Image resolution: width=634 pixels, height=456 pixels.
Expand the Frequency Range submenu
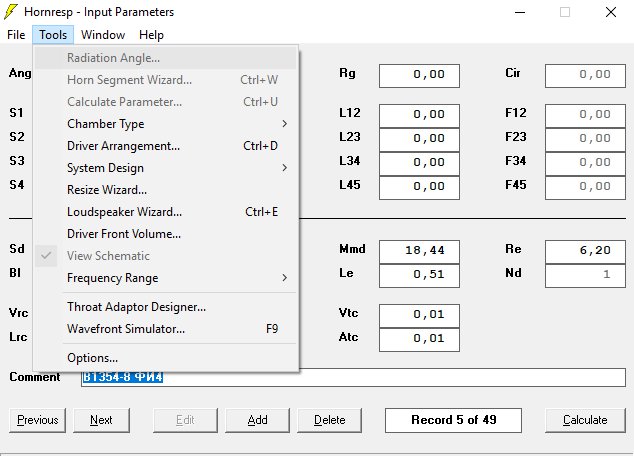click(x=165, y=278)
